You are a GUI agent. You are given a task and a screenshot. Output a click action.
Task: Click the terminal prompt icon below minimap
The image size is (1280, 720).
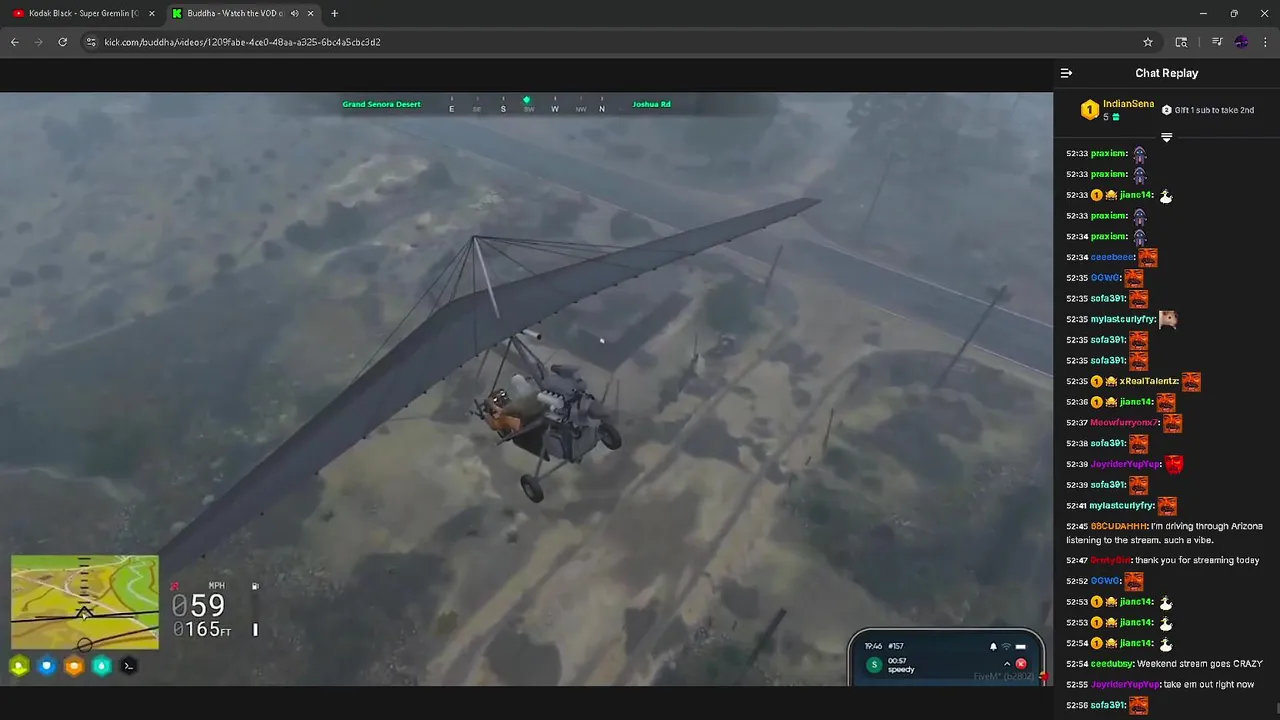(x=128, y=666)
